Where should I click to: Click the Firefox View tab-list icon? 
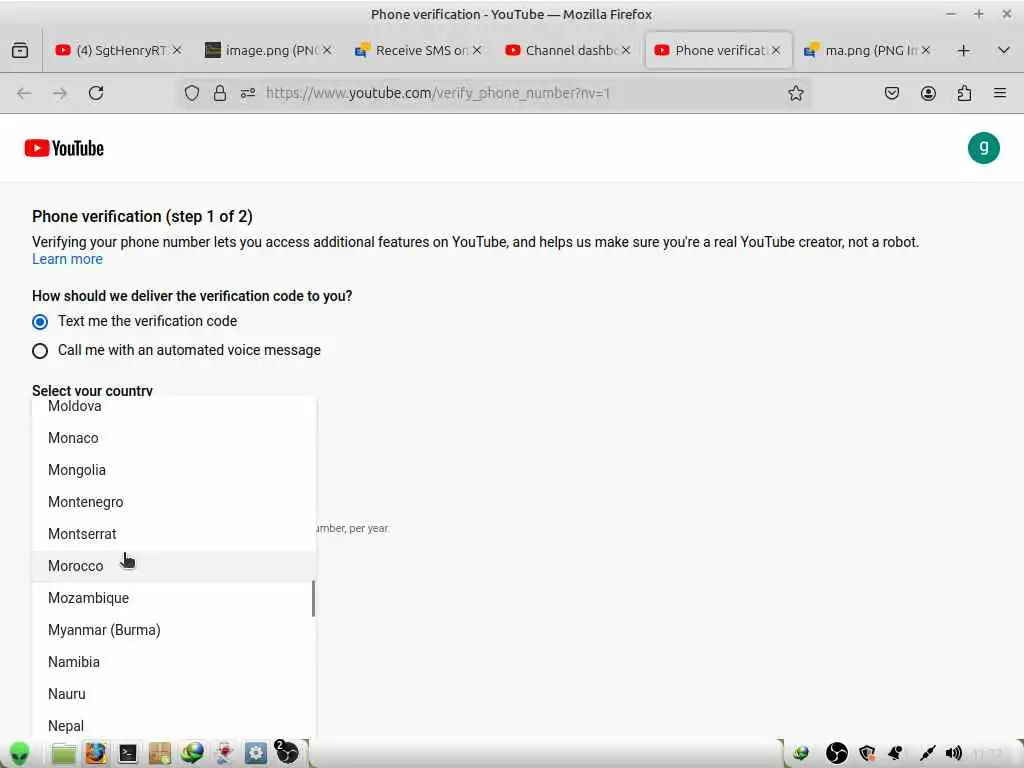click(x=20, y=50)
